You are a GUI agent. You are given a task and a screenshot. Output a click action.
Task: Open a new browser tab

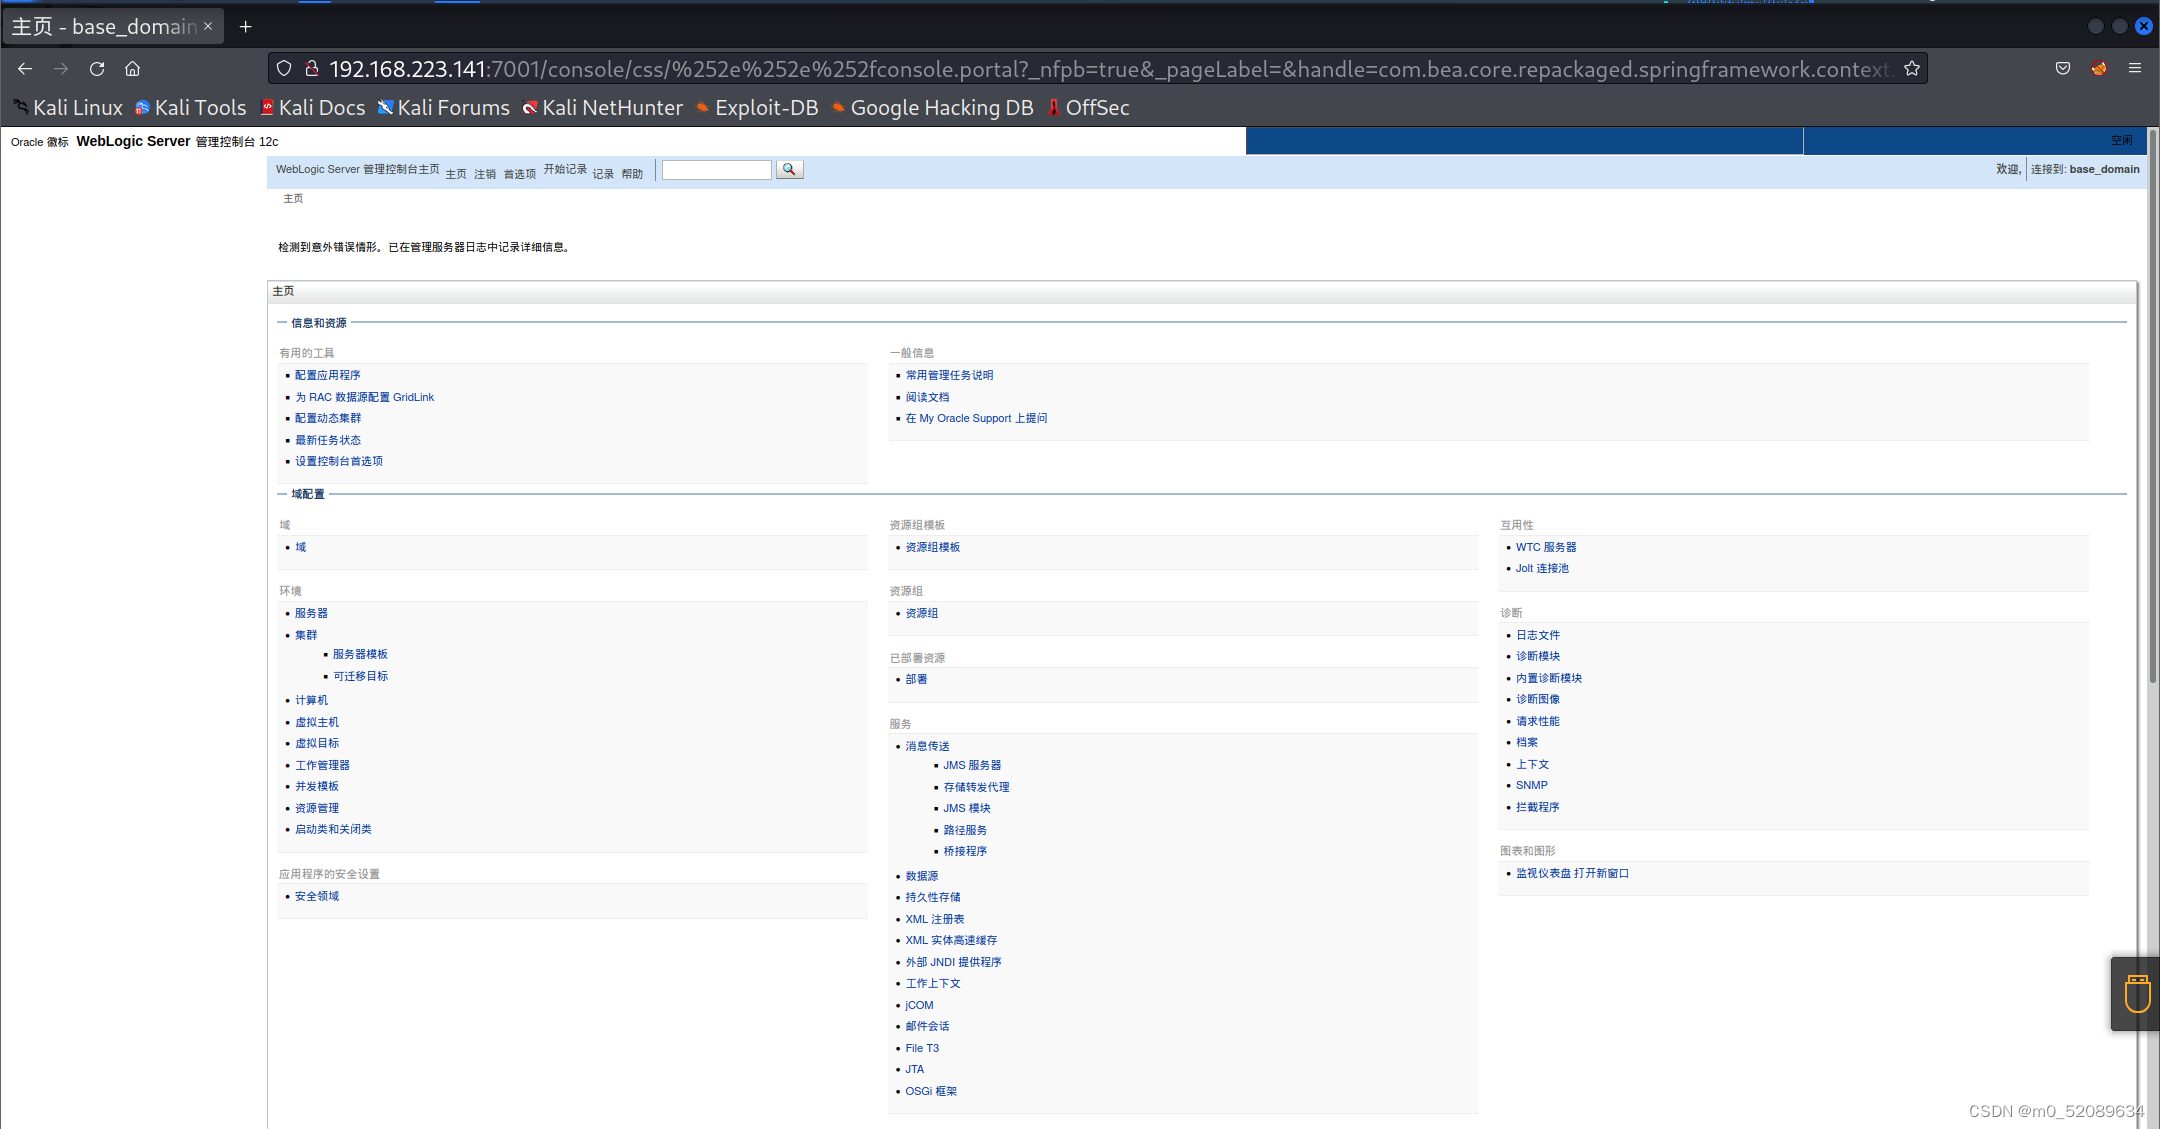(246, 27)
